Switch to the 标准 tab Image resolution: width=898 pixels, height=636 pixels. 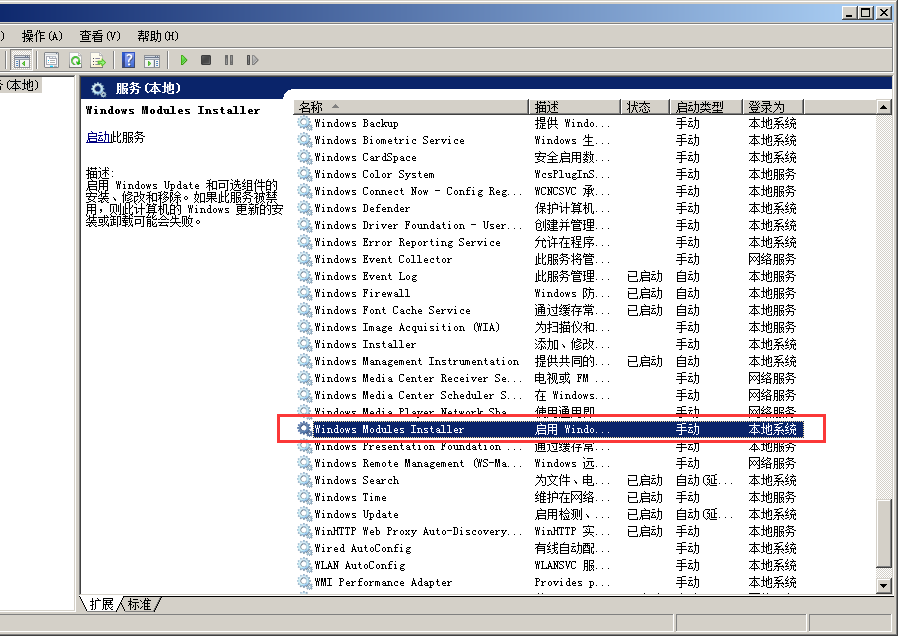(x=140, y=604)
